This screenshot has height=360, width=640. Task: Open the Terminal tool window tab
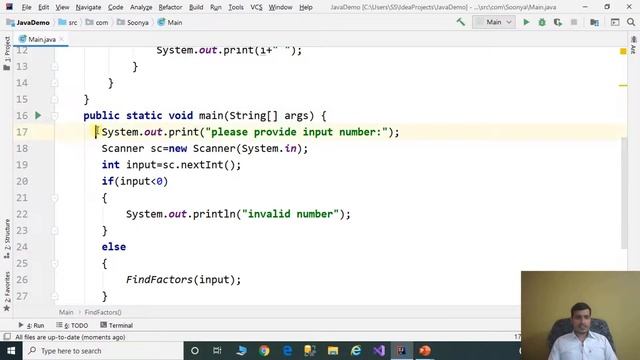117,325
